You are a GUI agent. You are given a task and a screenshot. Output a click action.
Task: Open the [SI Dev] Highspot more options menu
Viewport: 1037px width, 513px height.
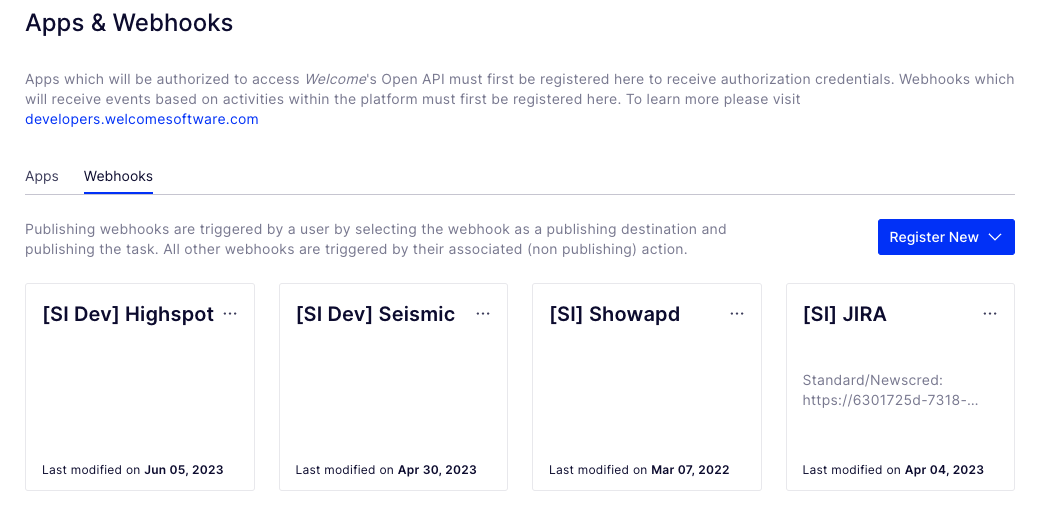[230, 314]
